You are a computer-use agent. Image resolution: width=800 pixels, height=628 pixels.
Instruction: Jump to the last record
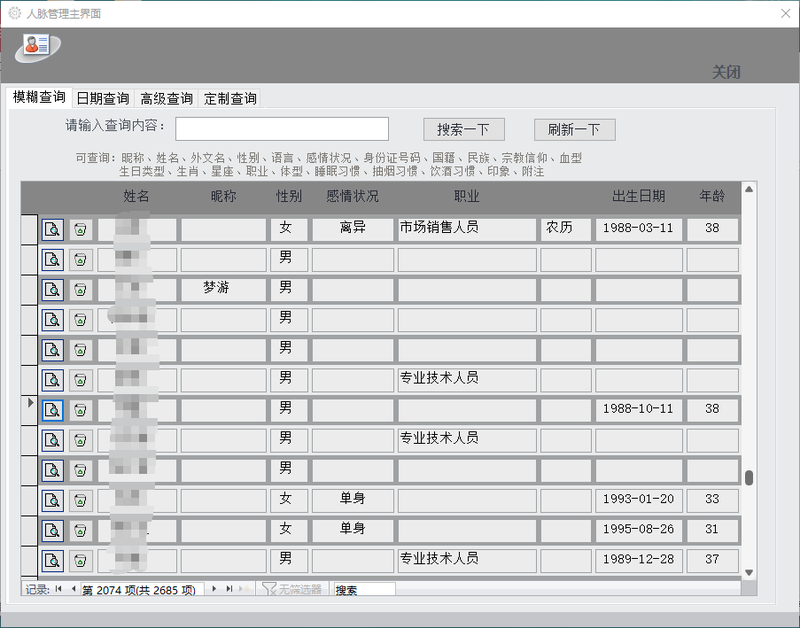pyautogui.click(x=229, y=589)
